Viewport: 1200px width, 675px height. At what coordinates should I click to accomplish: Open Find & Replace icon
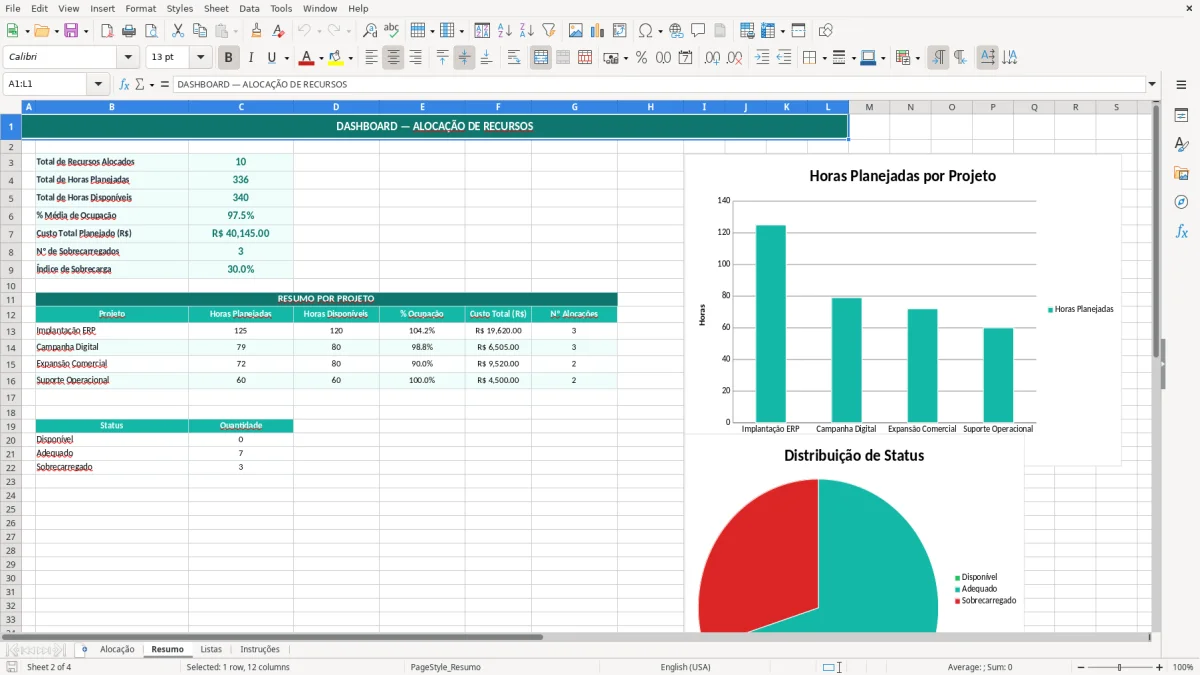tap(370, 31)
